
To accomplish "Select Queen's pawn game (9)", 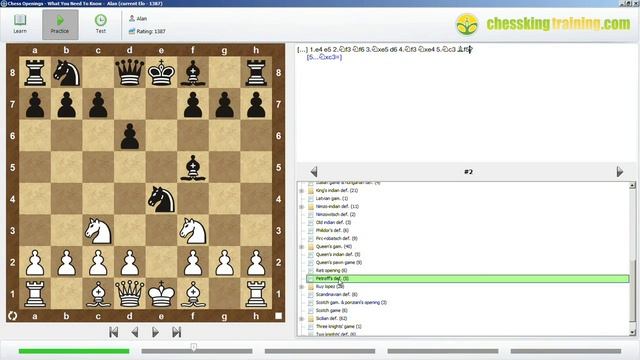I will 339,262.
